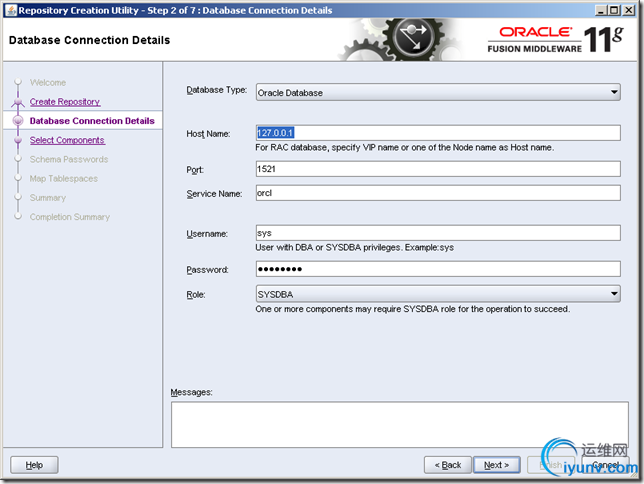Viewport: 644px width, 484px height.
Task: Go to the Select Components step
Action: click(x=67, y=140)
